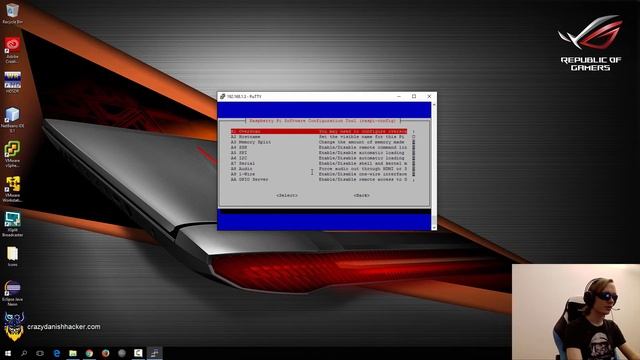640x360 pixels.
Task: Select the A9 1-Wire menu entry
Action: point(319,174)
